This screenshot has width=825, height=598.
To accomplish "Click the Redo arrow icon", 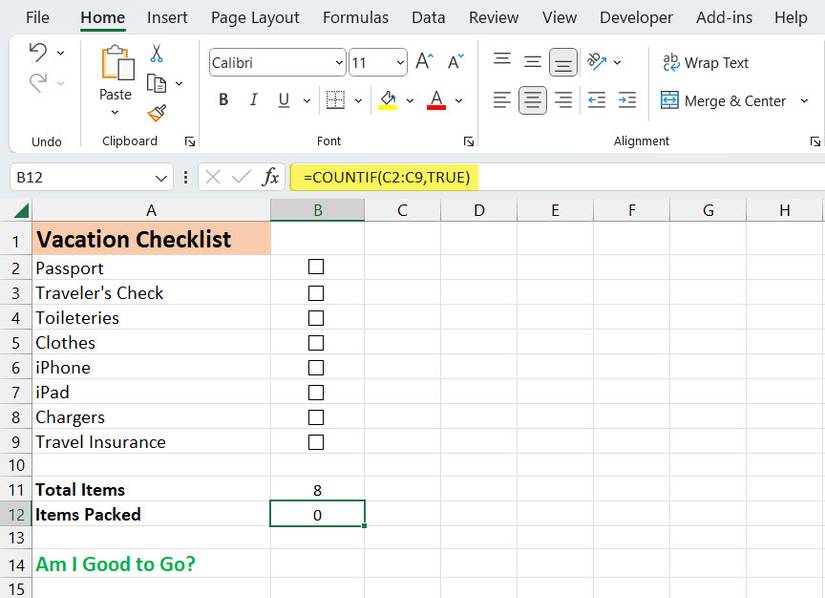I will click(x=38, y=83).
